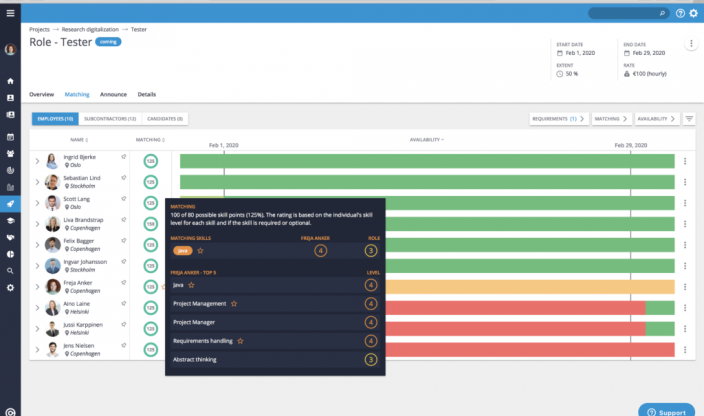Switch to the Overview tab
This screenshot has height=416, width=704.
tap(41, 94)
